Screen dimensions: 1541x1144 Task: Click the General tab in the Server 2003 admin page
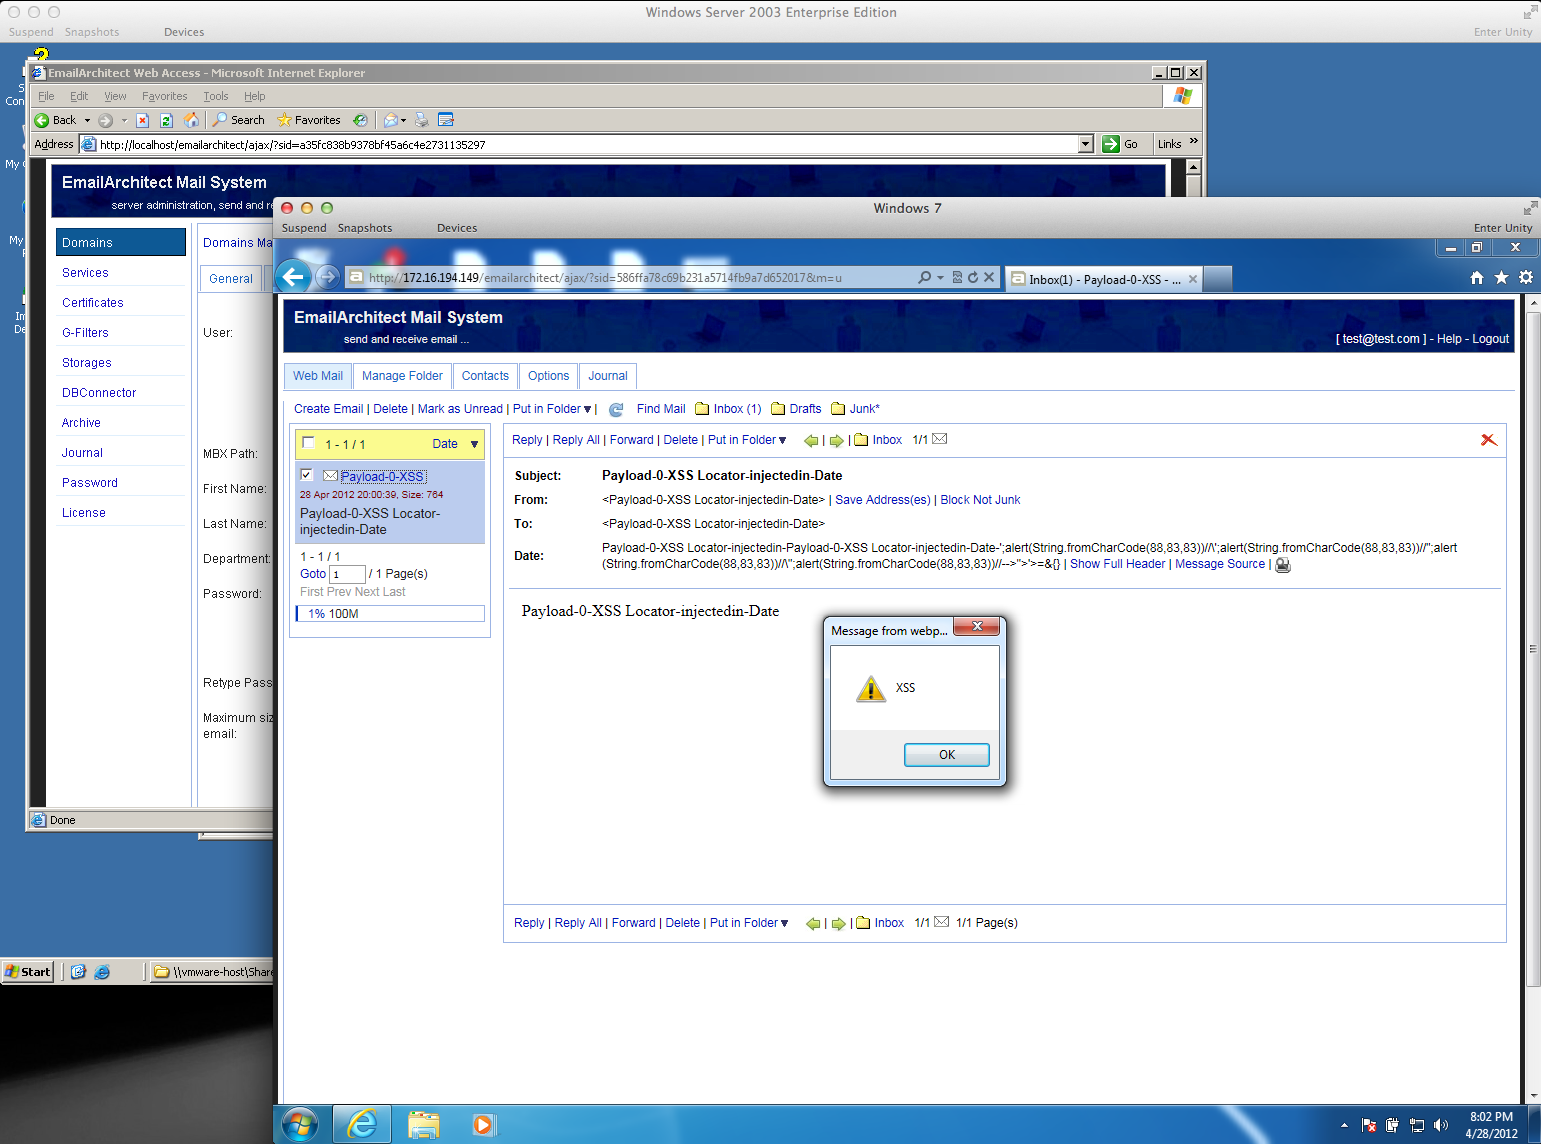pos(231,279)
